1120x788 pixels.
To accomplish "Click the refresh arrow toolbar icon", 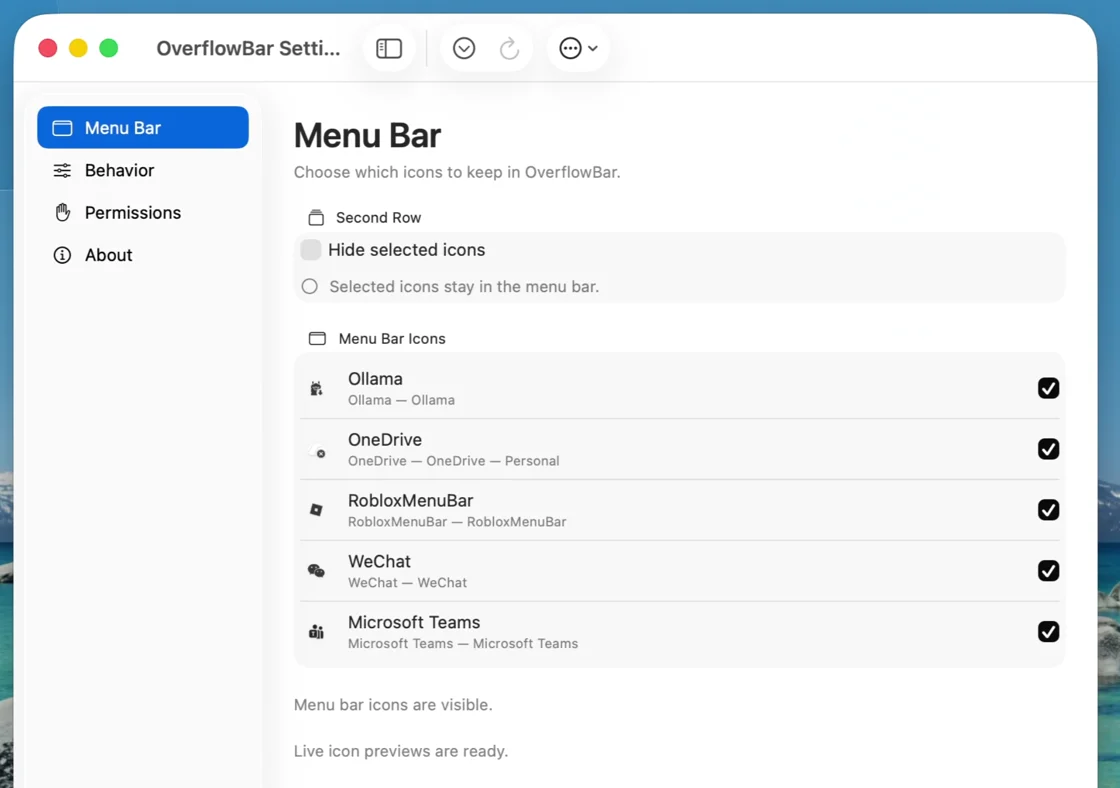I will [x=509, y=49].
